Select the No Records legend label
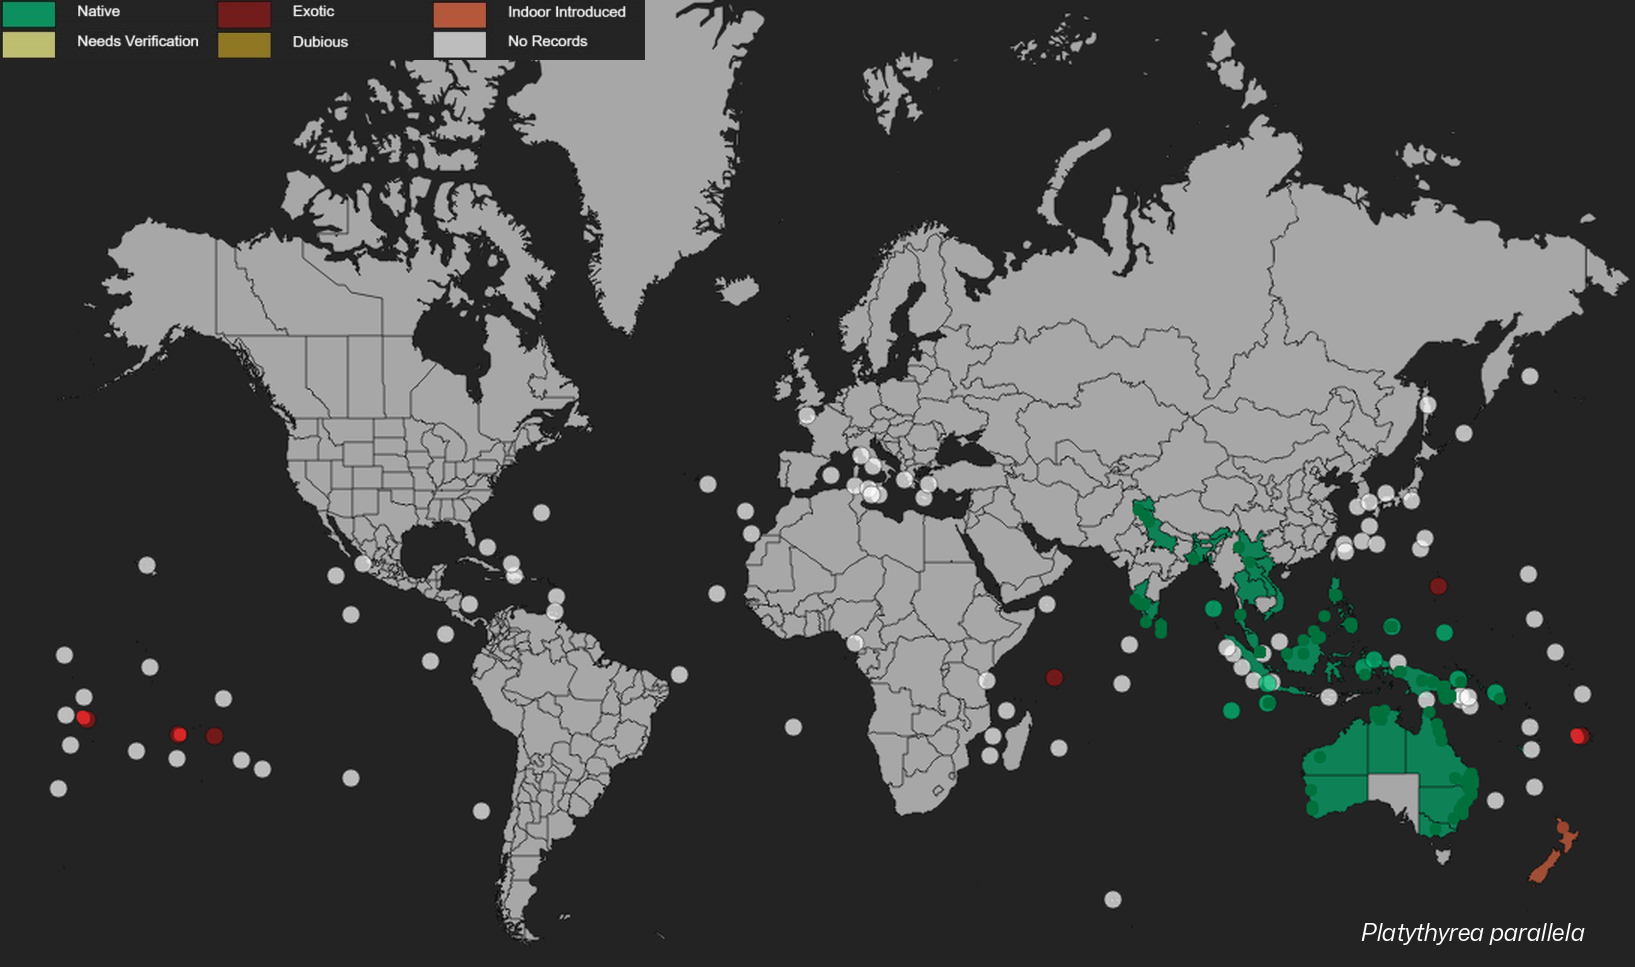Screen dimensions: 1635x967 tap(547, 41)
